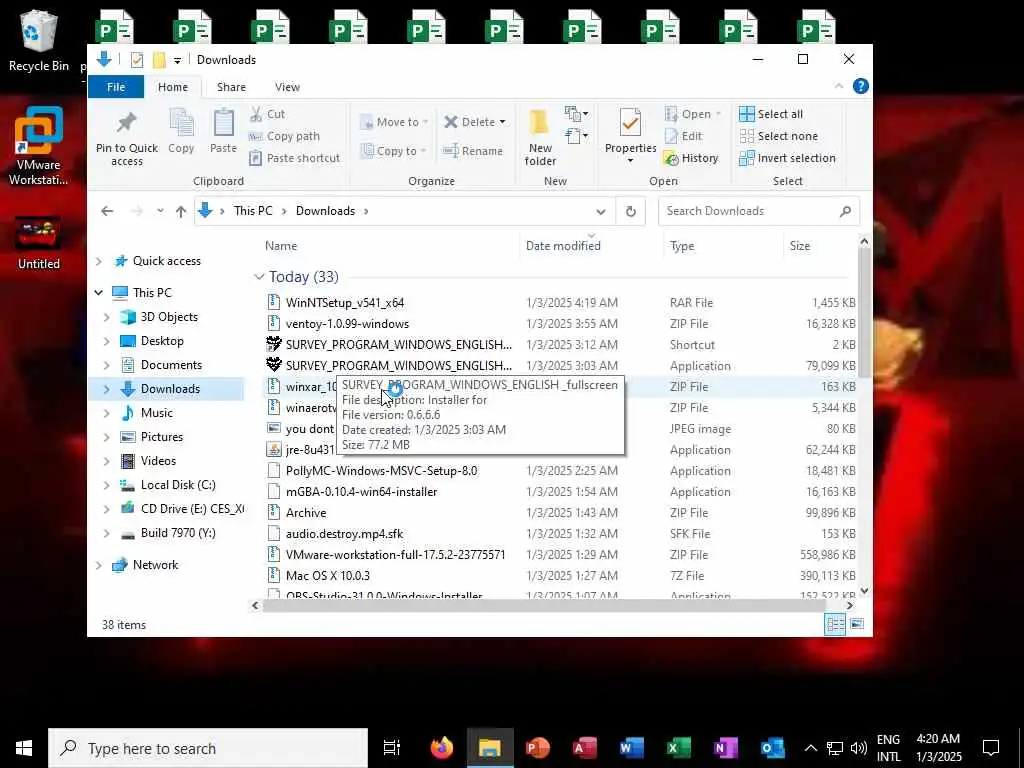Create a New folder from ribbon
This screenshot has width=1024, height=768.
540,137
